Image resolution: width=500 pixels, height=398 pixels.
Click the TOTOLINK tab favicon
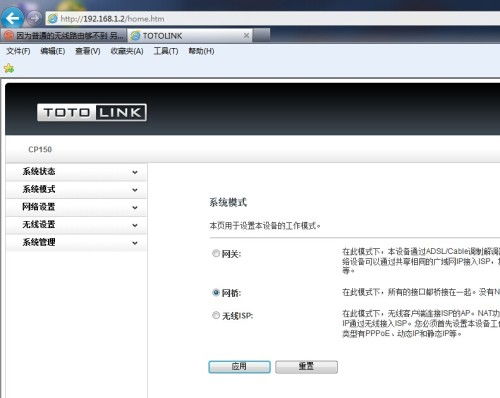tap(135, 36)
